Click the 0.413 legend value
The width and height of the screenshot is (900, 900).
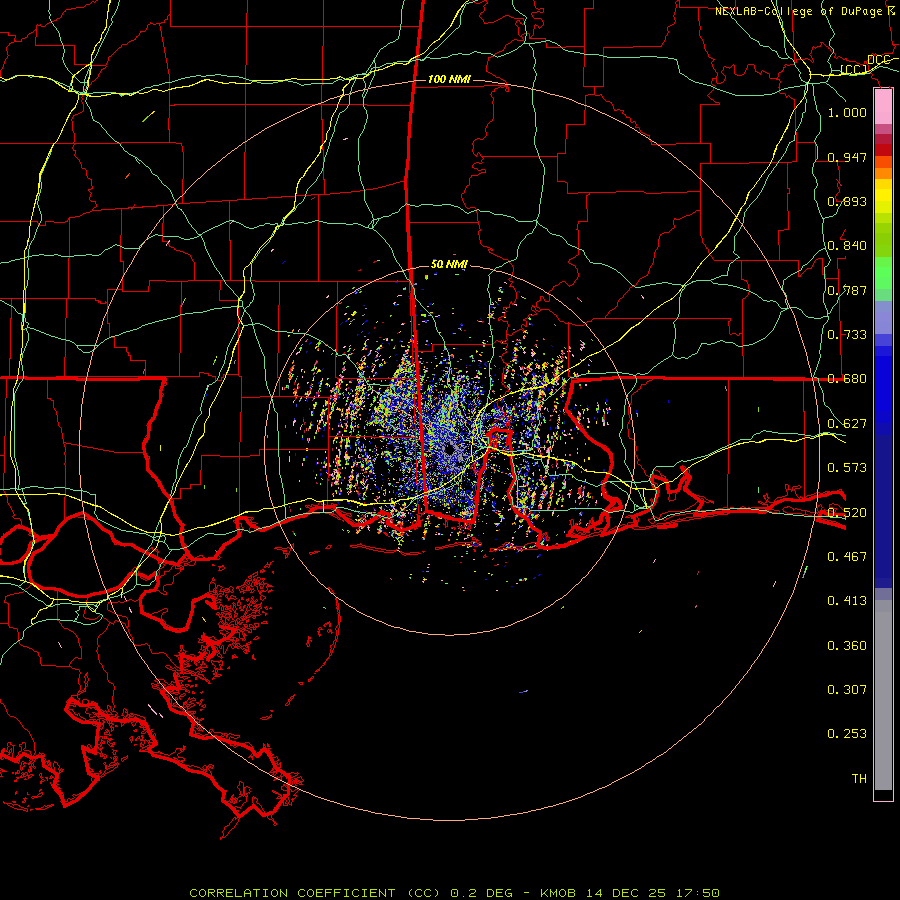coord(847,601)
